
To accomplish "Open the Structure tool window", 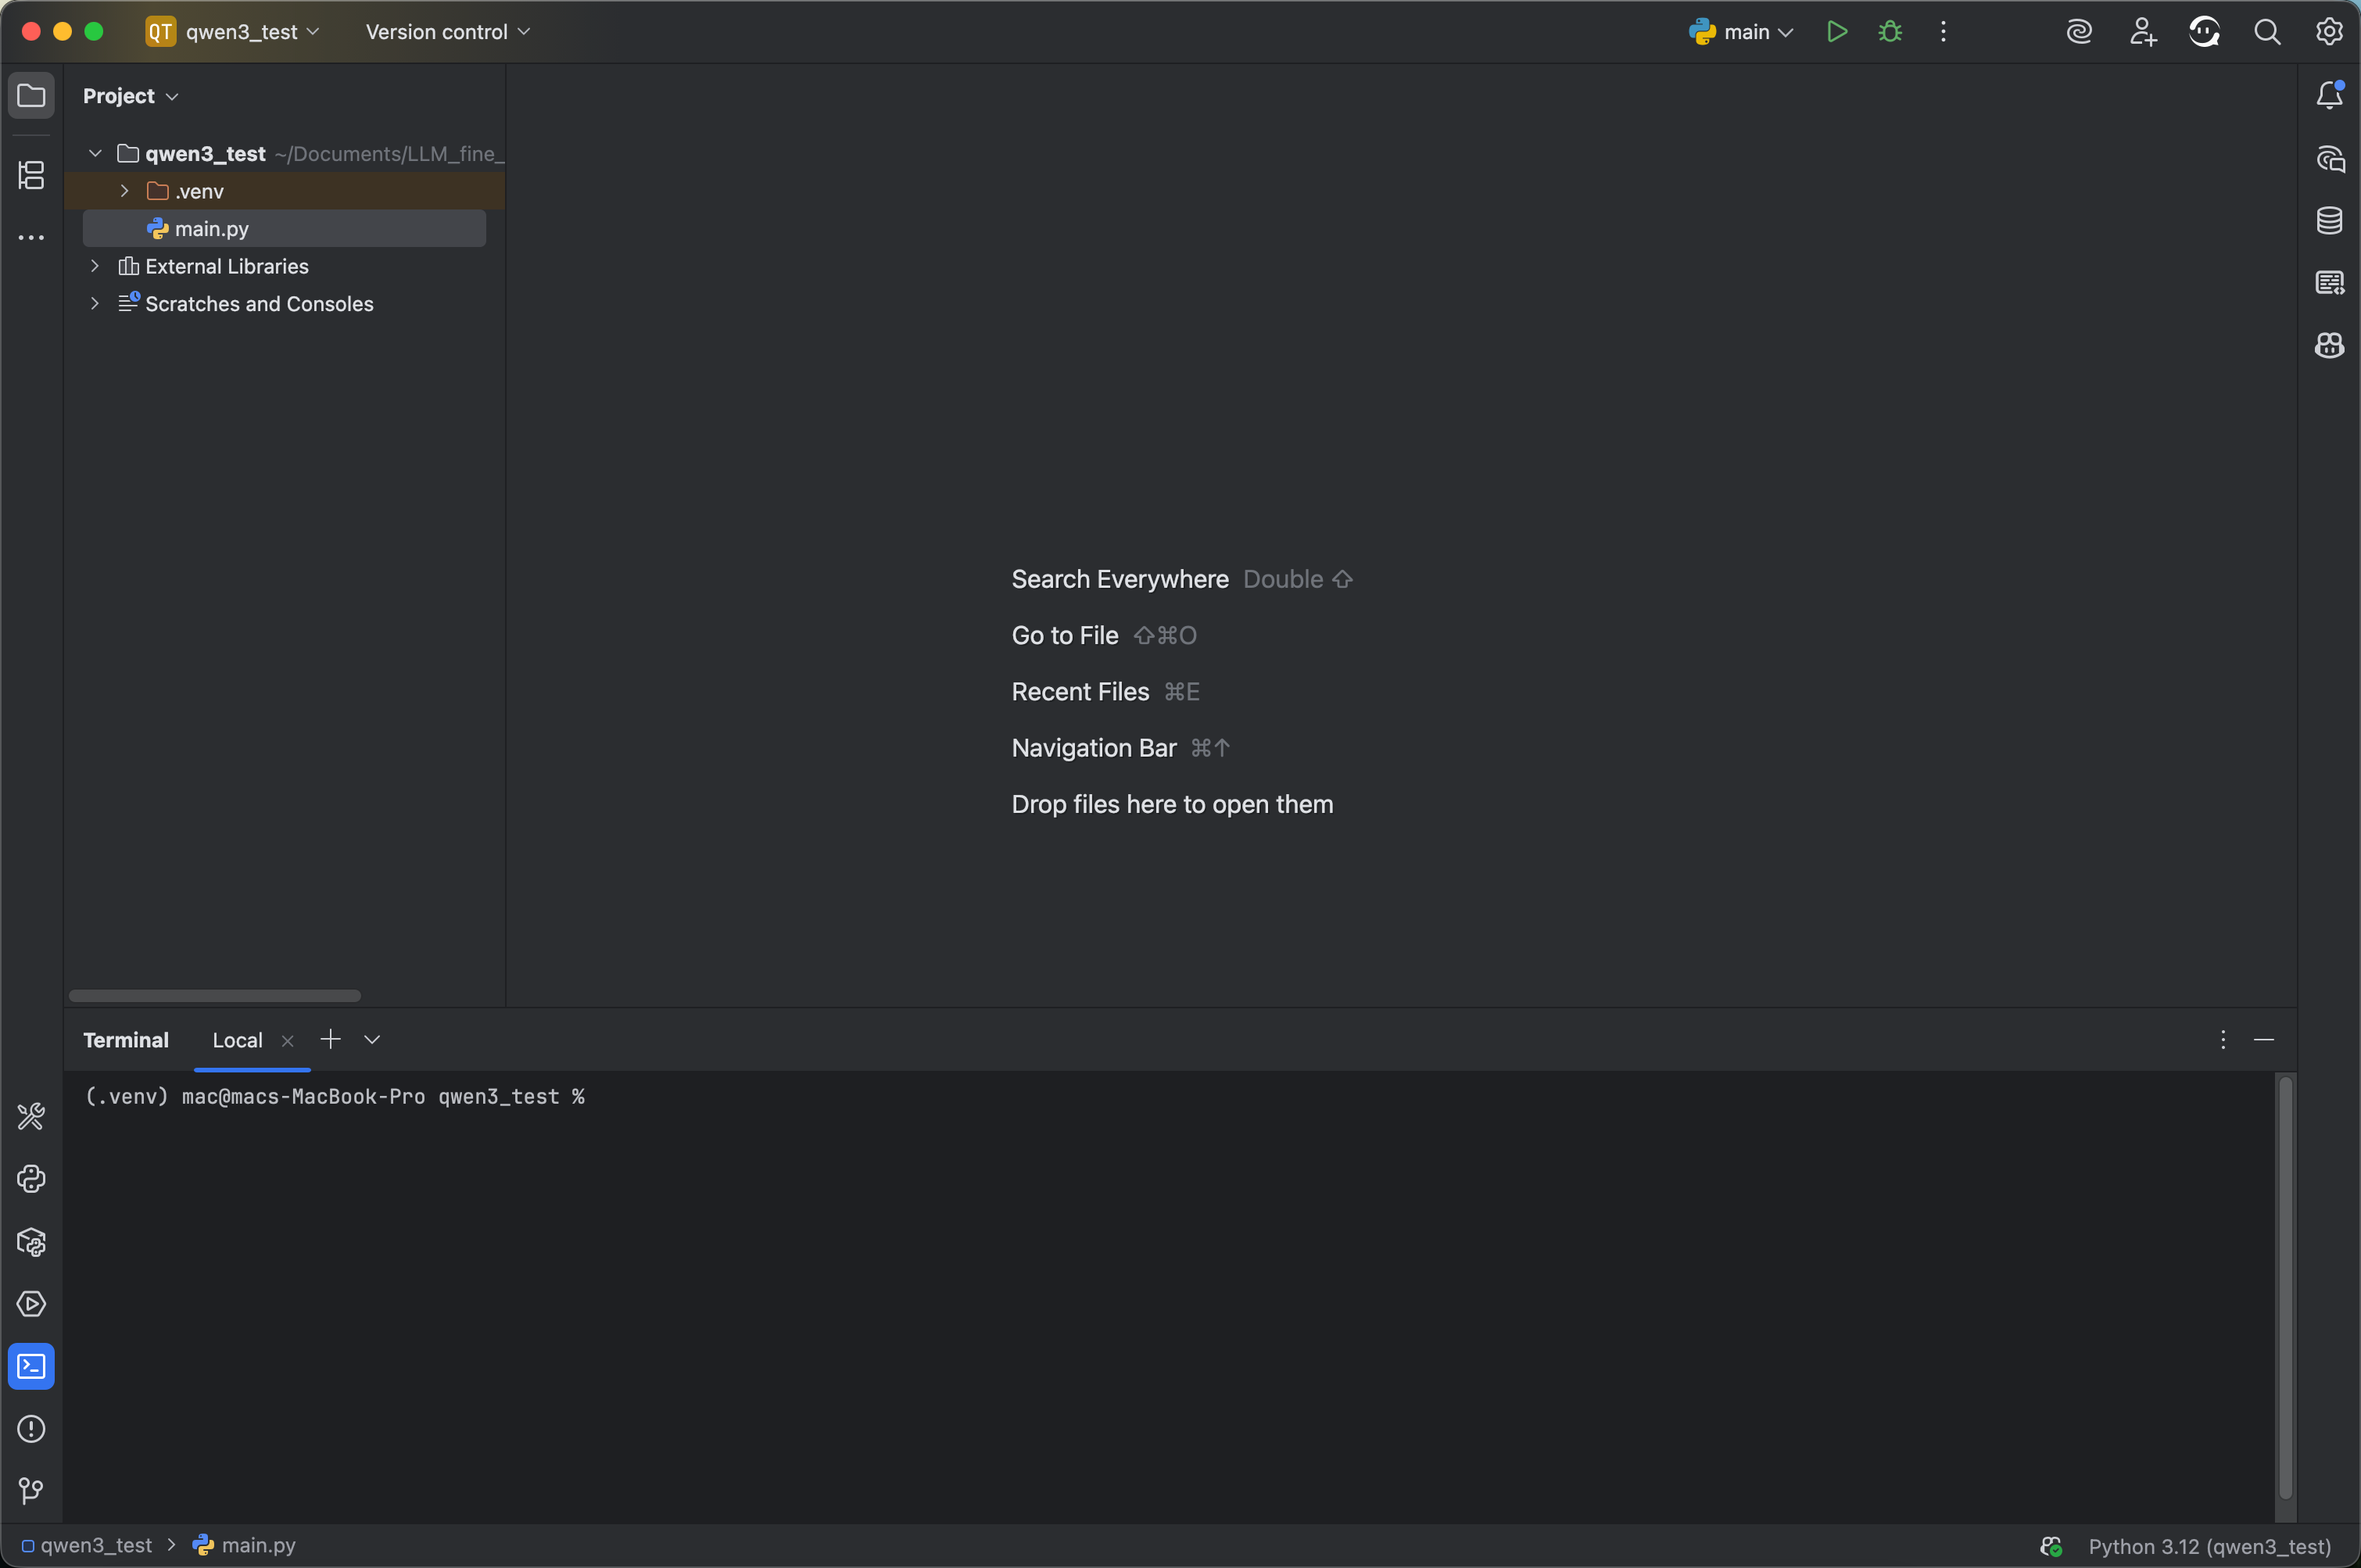I will coord(31,176).
